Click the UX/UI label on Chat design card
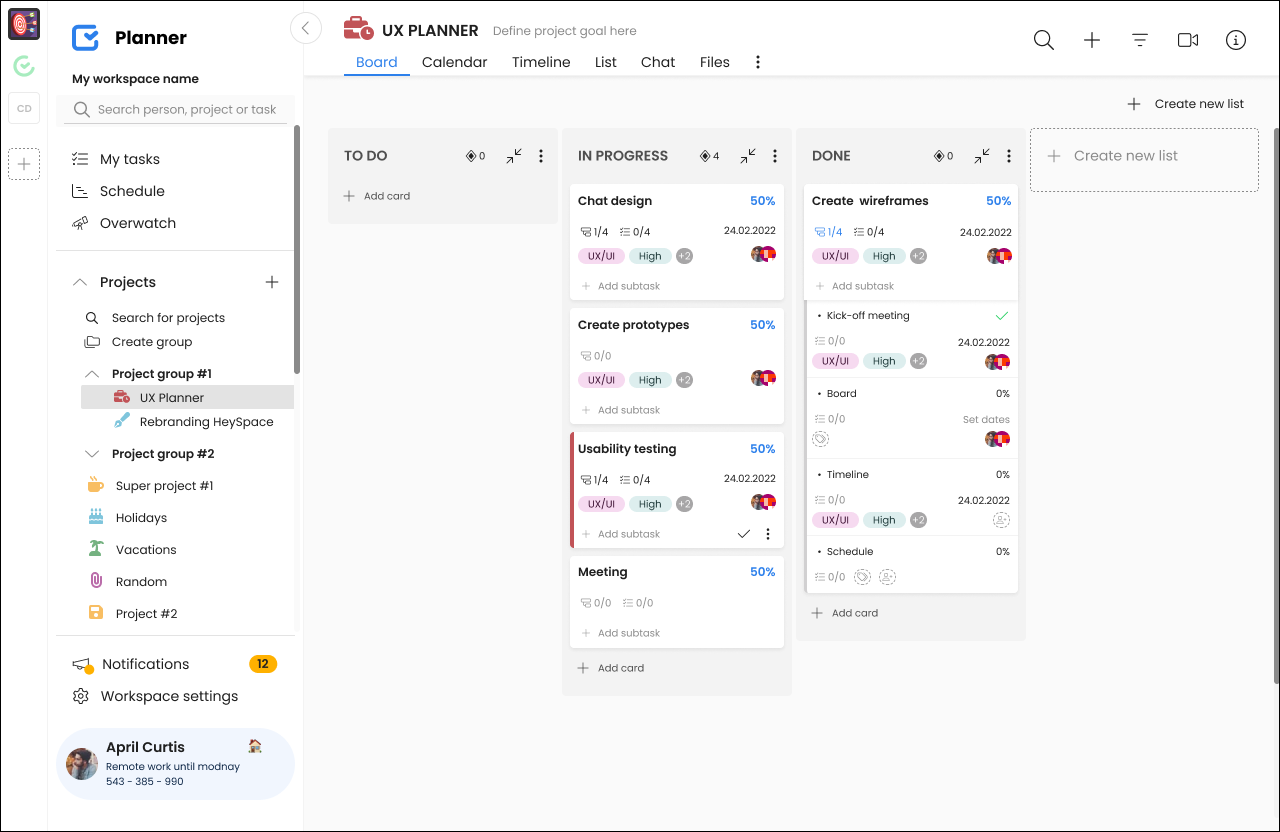Screen dimensions: 1280x832 pyautogui.click(x=601, y=256)
